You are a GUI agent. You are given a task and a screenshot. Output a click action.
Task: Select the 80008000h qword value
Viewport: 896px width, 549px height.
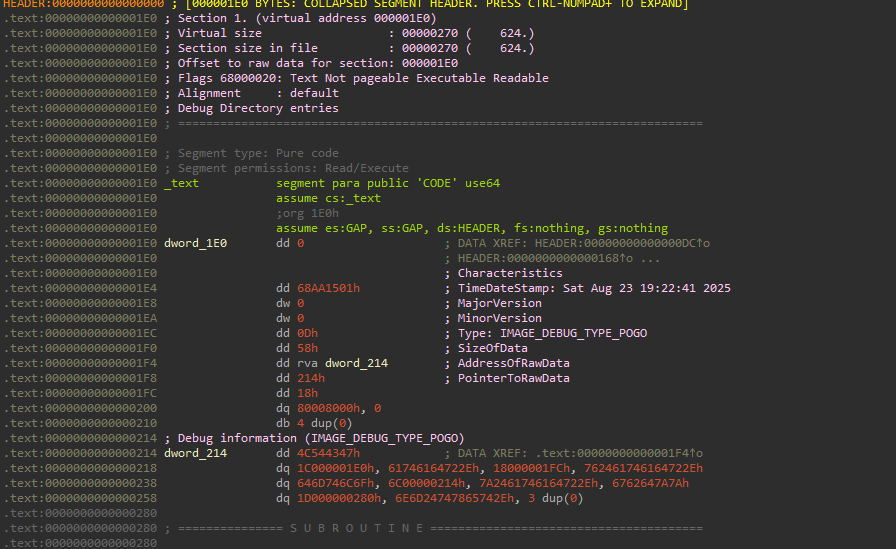[x=331, y=408]
